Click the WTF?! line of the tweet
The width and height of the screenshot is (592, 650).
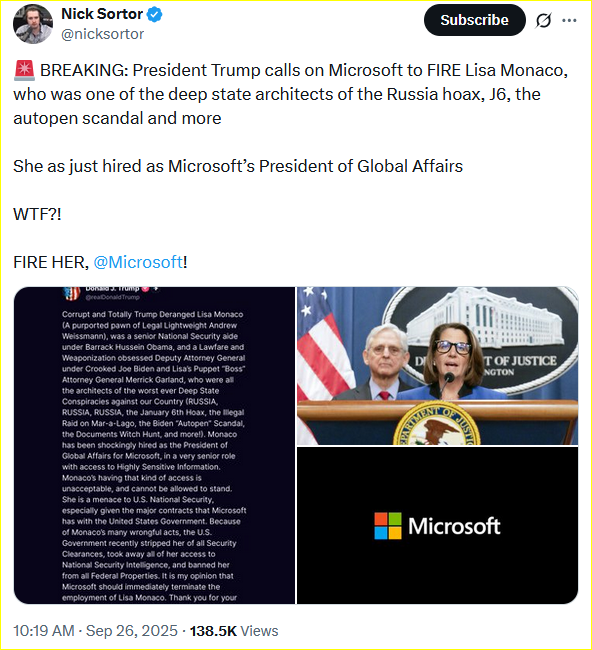pos(37,214)
